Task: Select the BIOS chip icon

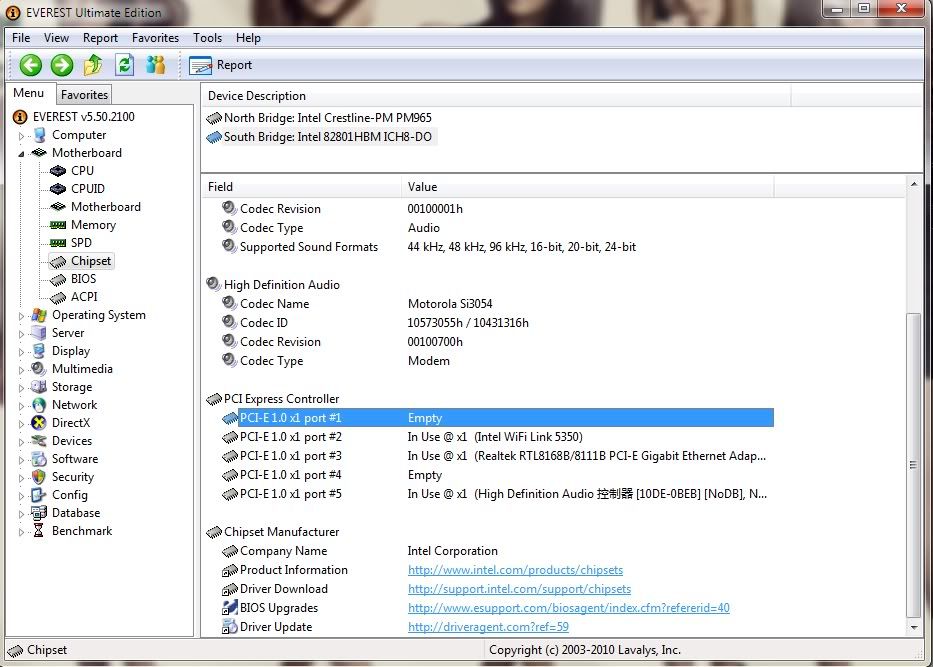Action: click(58, 280)
